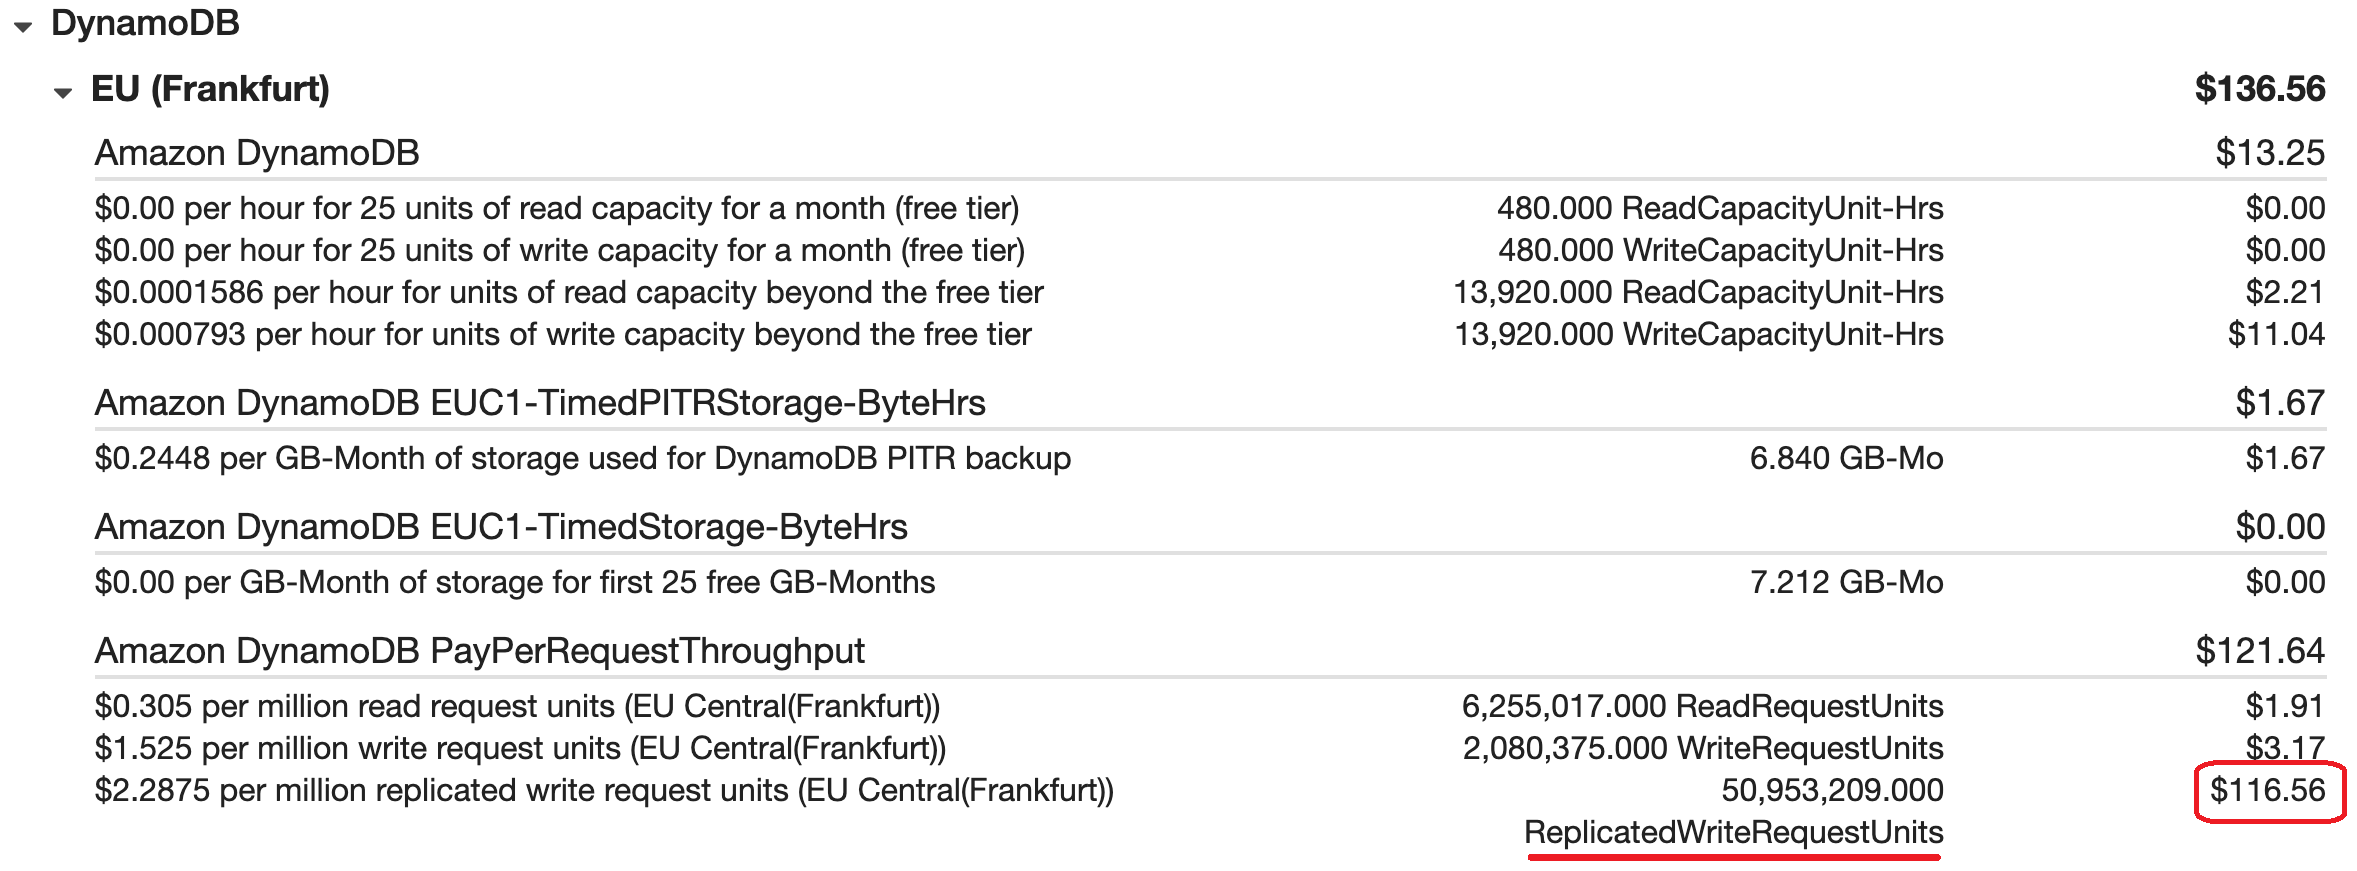Click the underlined ReplicatedWriteRequestUnits label

[1733, 832]
